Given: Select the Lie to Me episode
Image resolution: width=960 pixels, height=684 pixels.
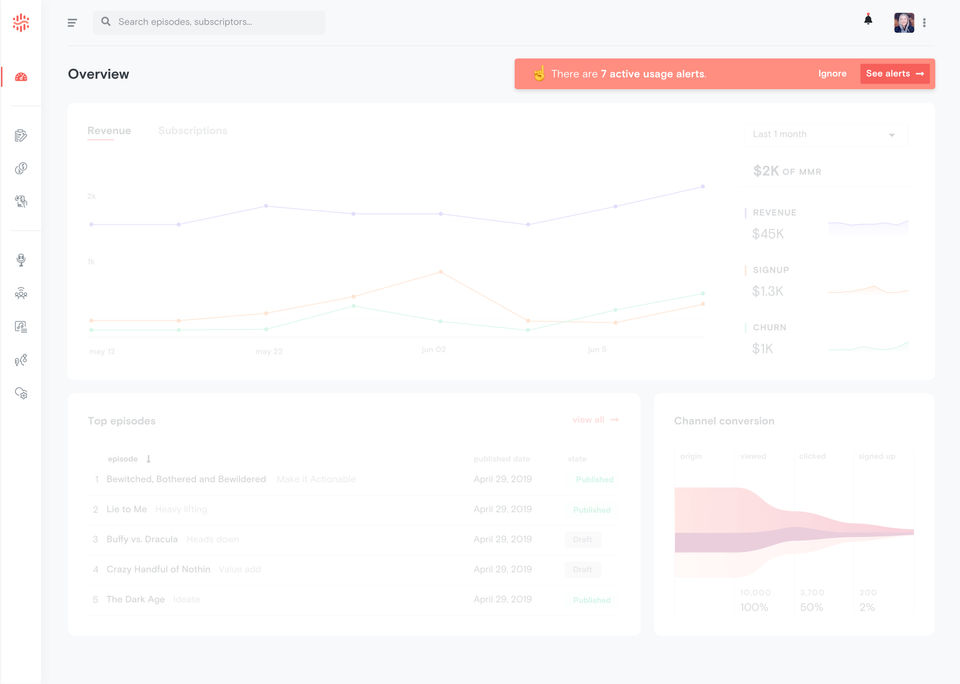Looking at the screenshot, I should (x=127, y=509).
